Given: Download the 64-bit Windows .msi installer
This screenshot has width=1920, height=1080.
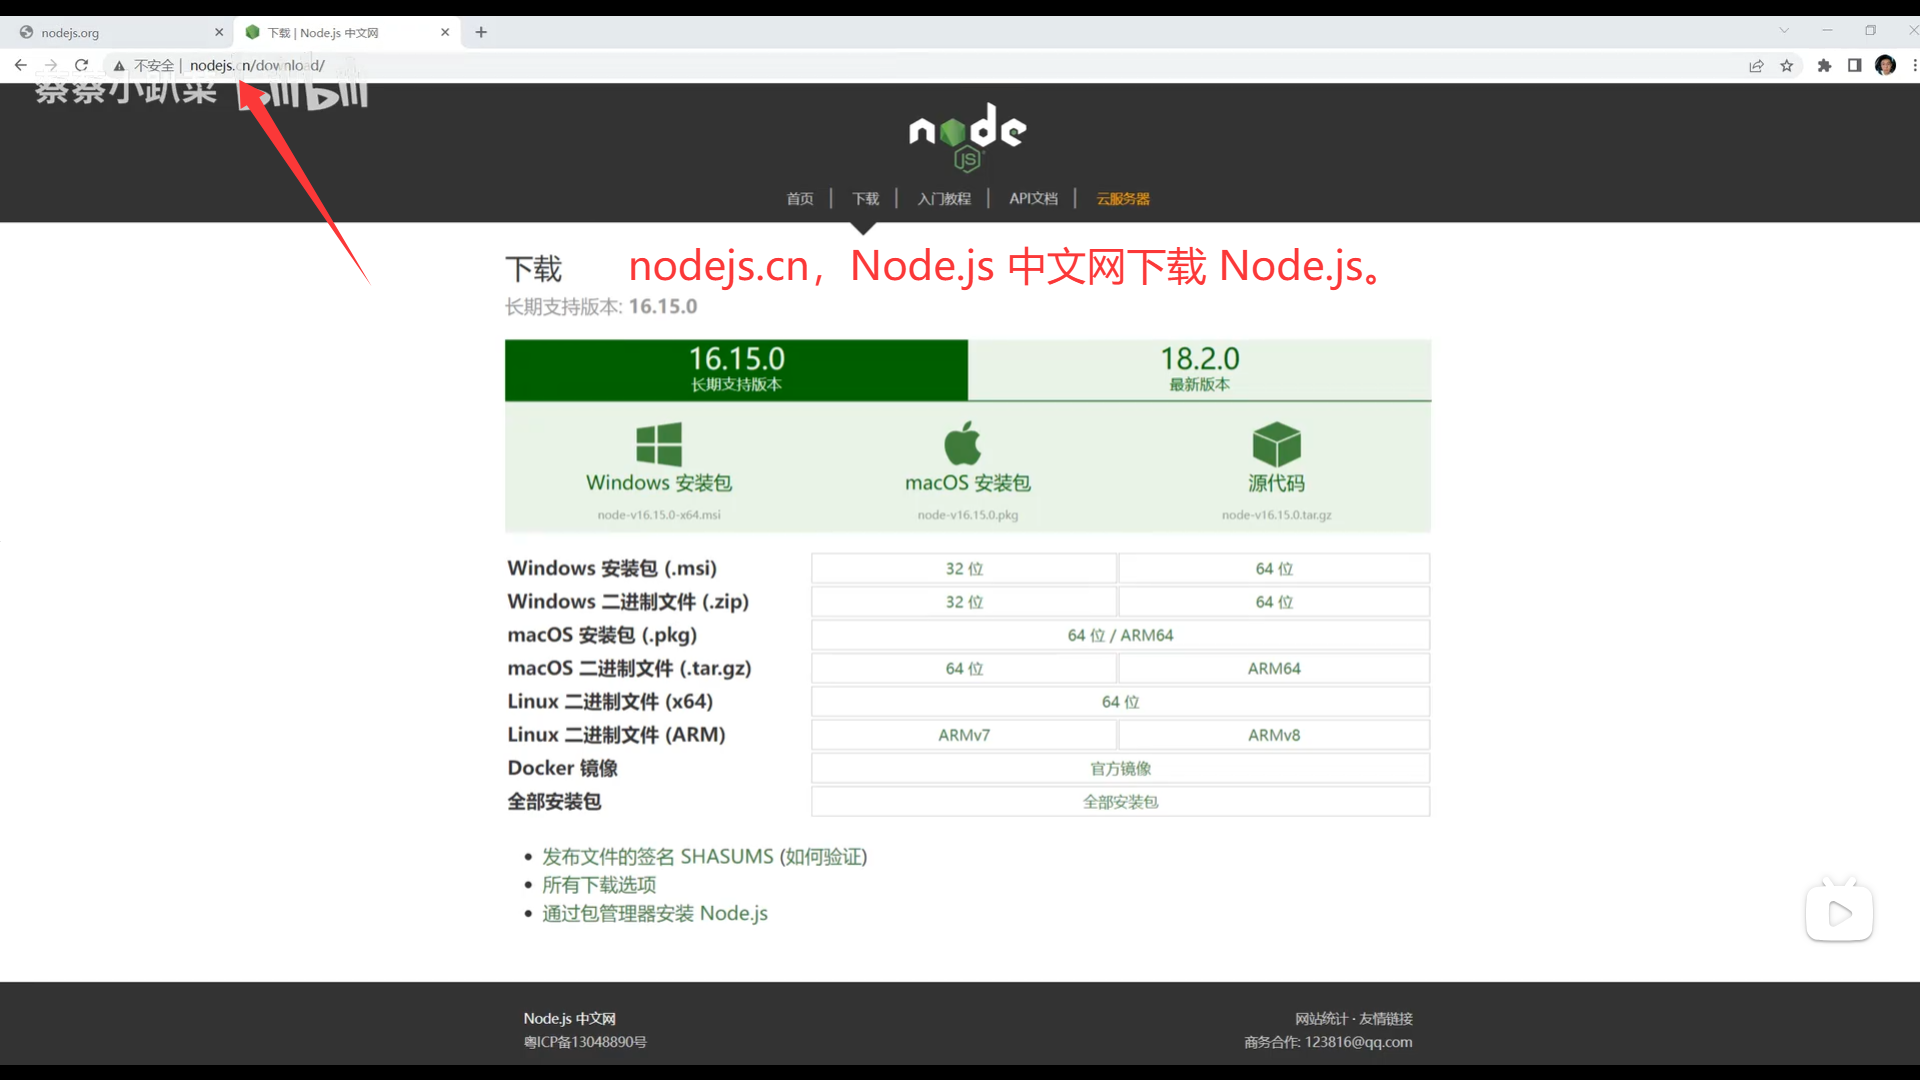Looking at the screenshot, I should click(1274, 569).
